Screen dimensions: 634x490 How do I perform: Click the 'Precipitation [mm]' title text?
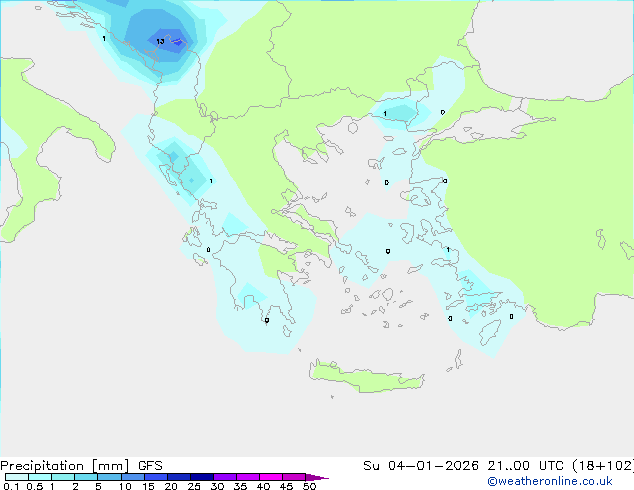click(x=64, y=466)
